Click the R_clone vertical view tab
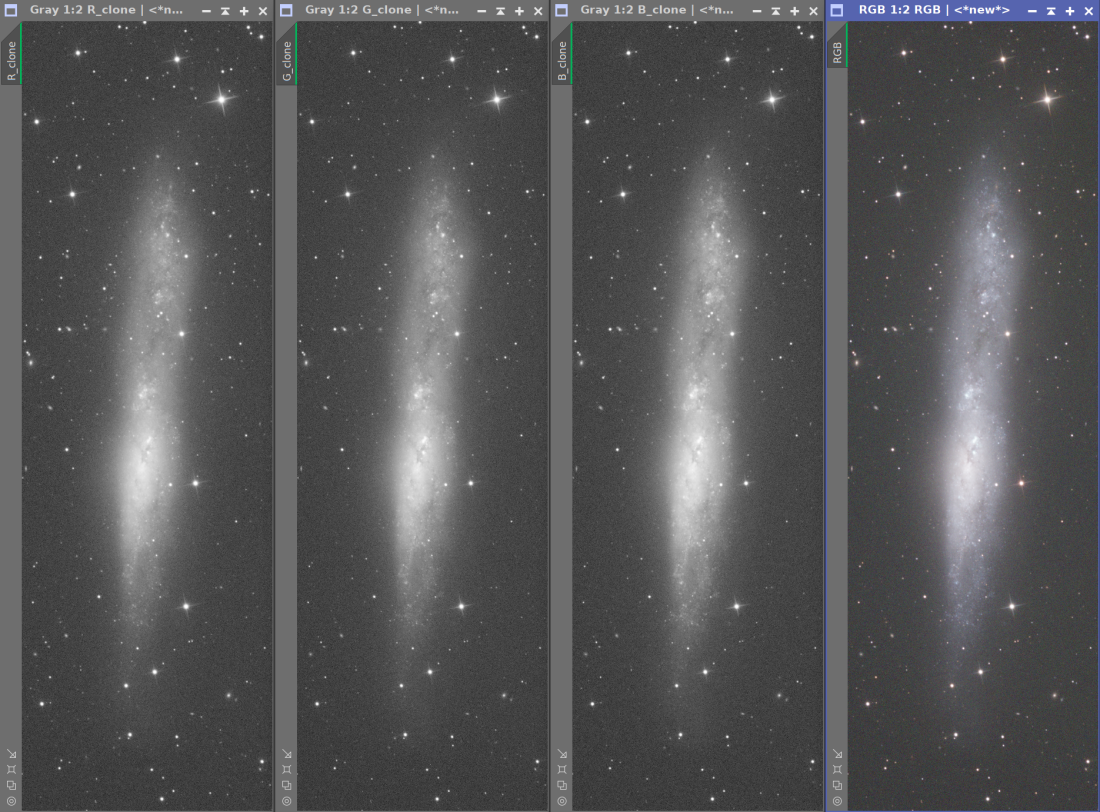This screenshot has width=1100, height=812. pos(11,61)
